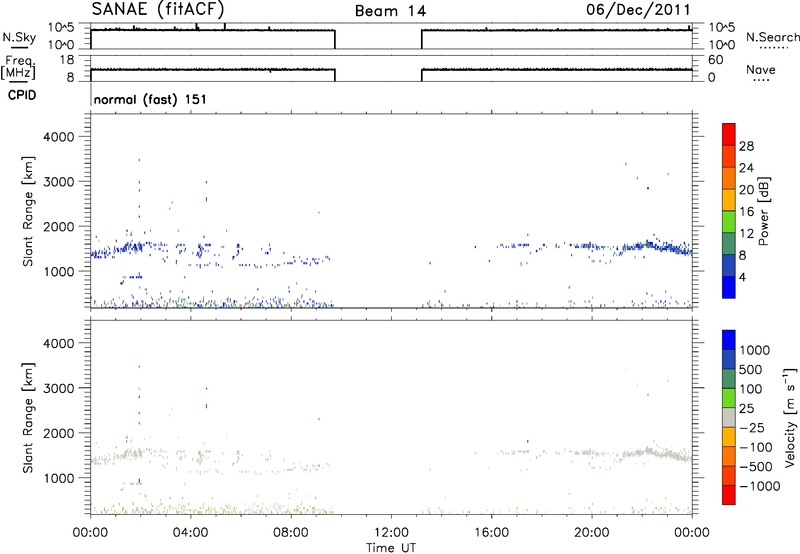This screenshot has width=800, height=554.
Task: Click 4000 tick in the Velocity panel
Action: [58, 343]
